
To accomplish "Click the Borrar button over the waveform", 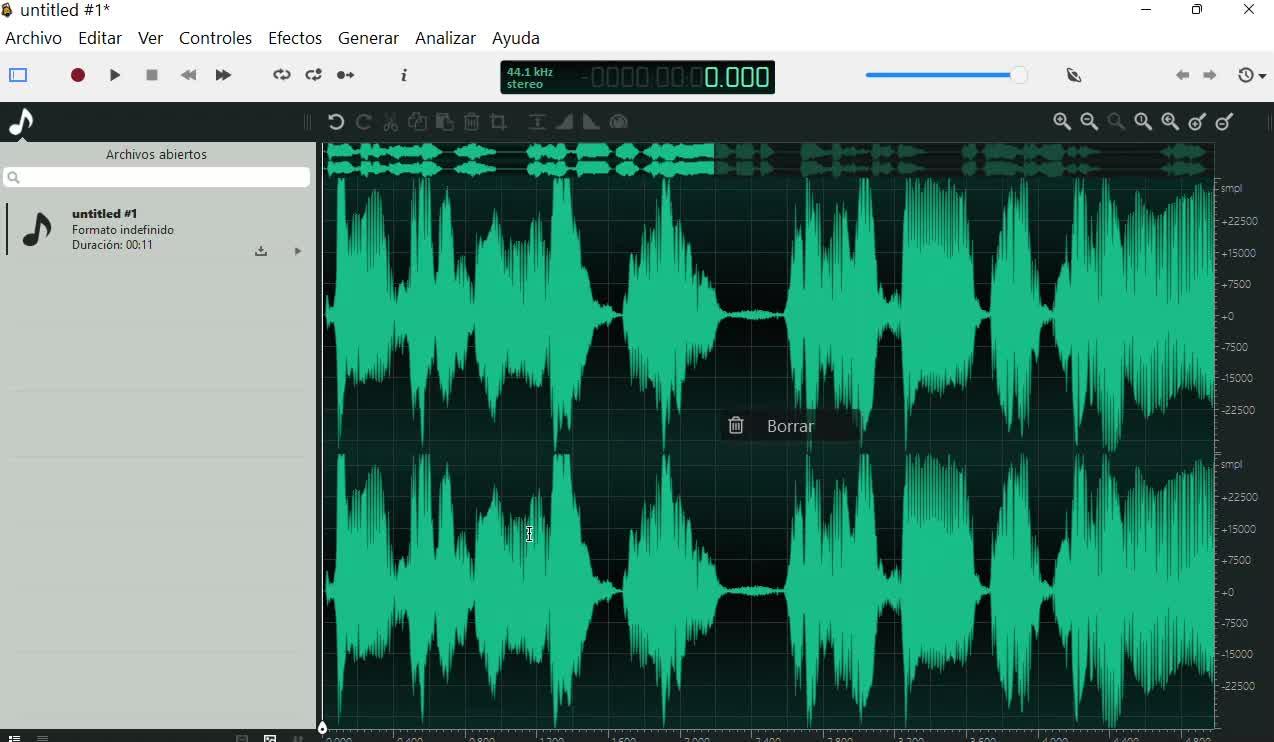I will (x=789, y=426).
